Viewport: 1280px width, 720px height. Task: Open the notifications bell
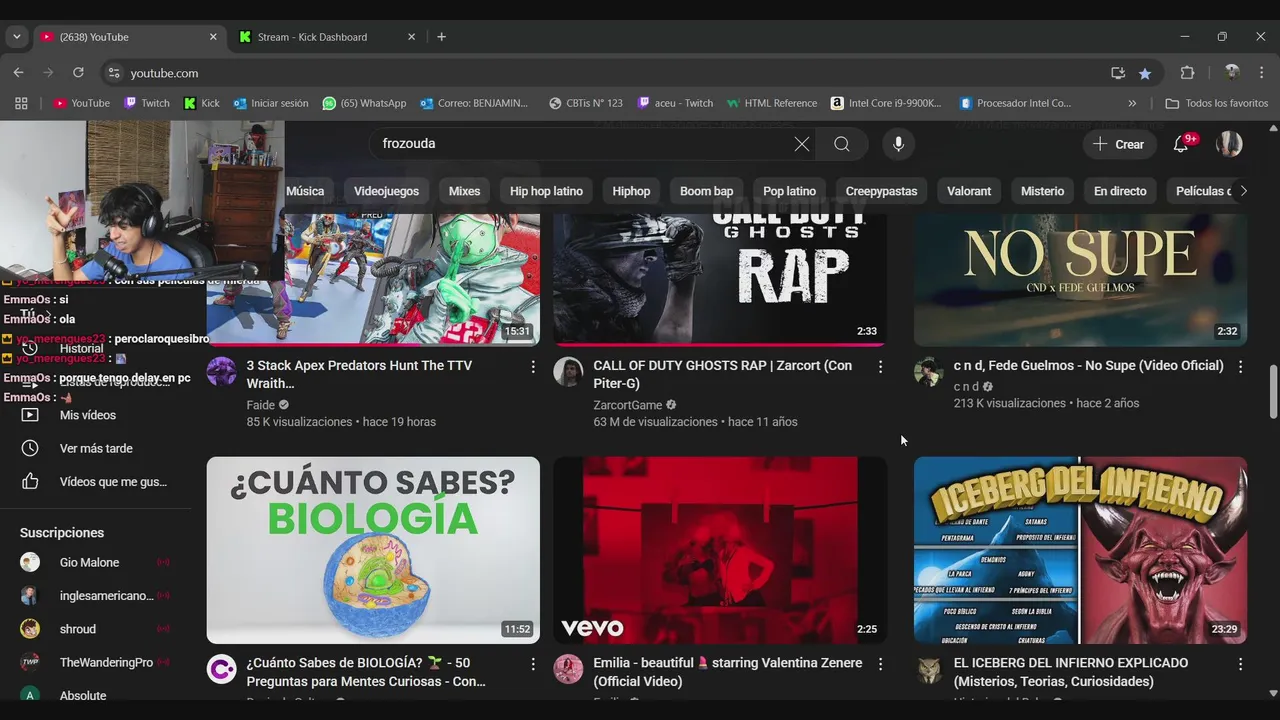(1181, 144)
